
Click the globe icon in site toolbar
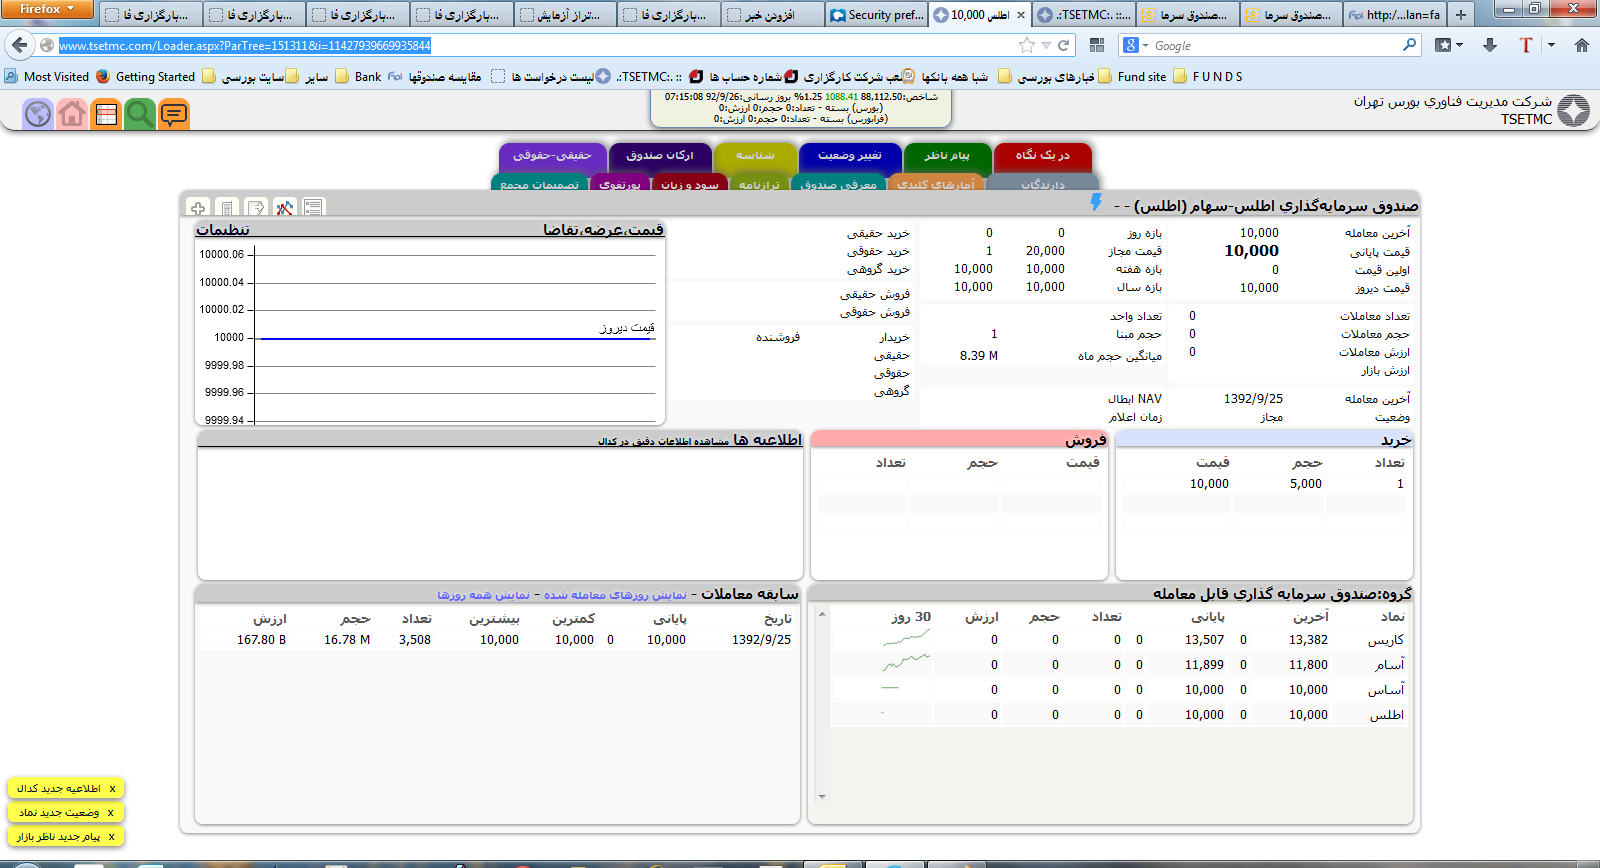pyautogui.click(x=38, y=114)
